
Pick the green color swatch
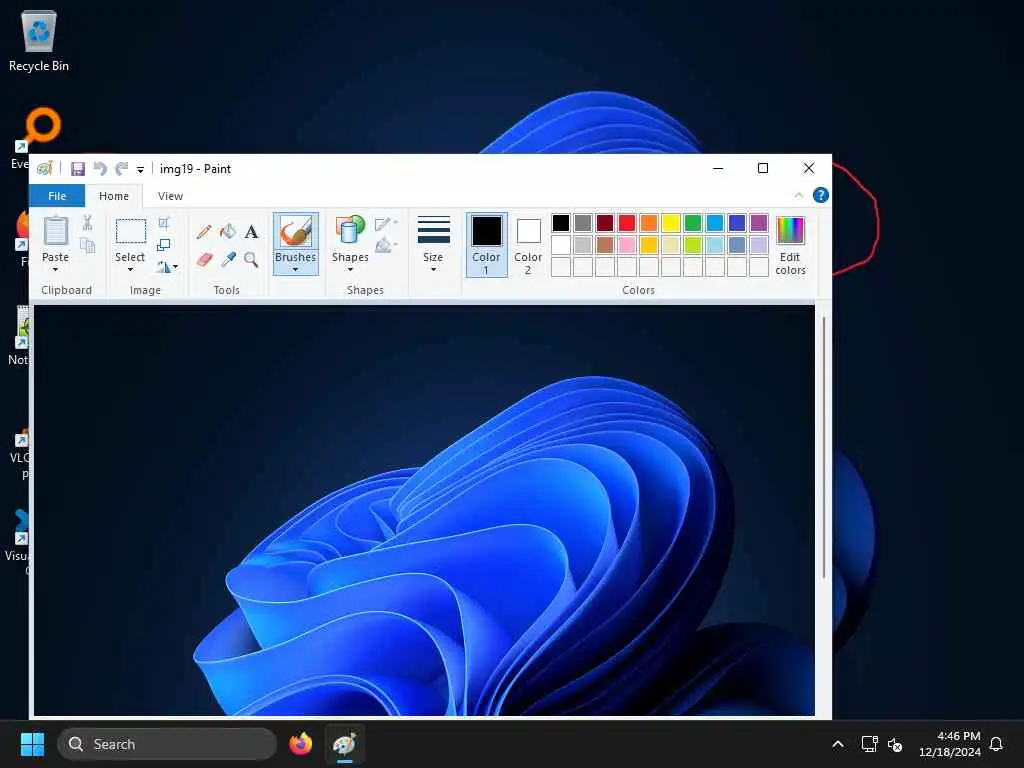click(x=693, y=223)
